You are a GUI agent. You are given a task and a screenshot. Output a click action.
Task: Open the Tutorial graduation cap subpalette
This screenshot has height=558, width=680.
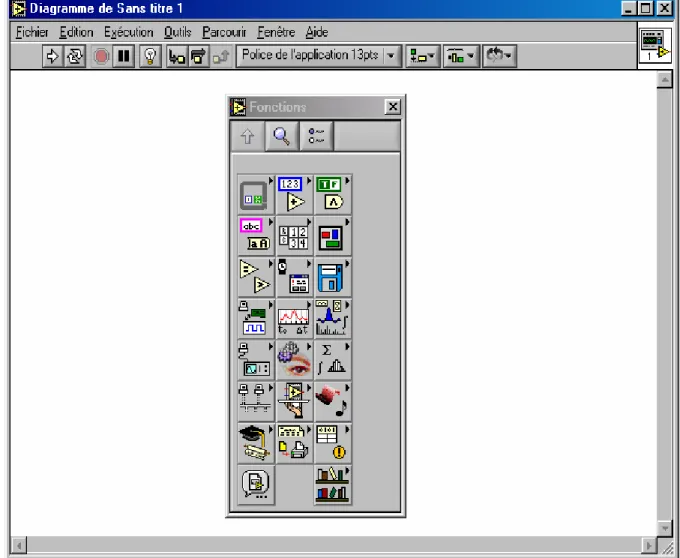pyautogui.click(x=256, y=443)
